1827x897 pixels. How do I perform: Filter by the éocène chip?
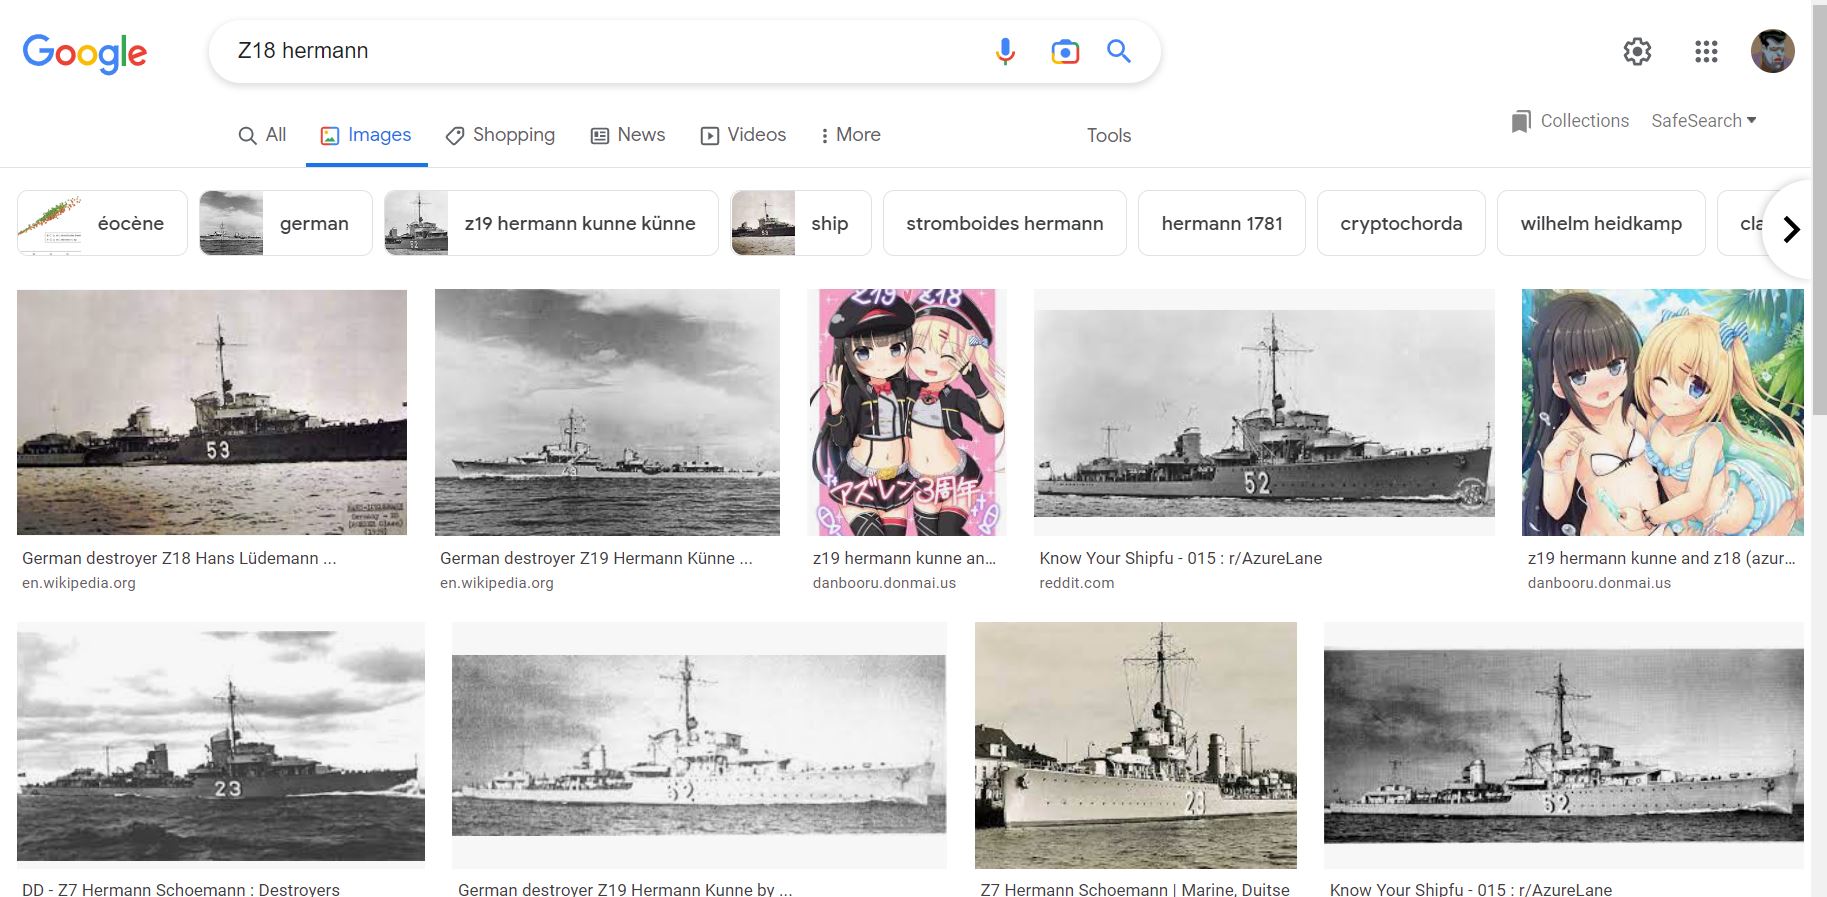(x=102, y=223)
